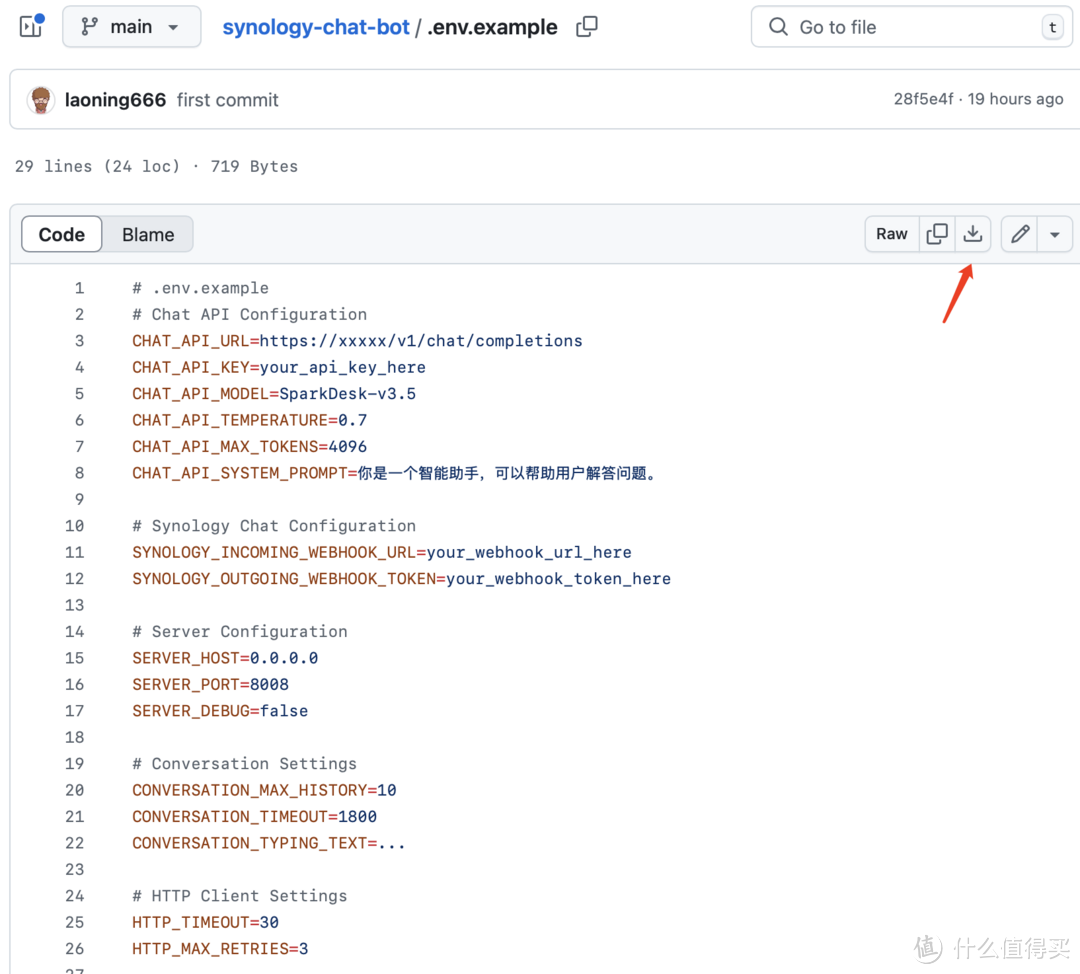Copy raw file contents icon
The width and height of the screenshot is (1080, 974).
click(x=937, y=234)
